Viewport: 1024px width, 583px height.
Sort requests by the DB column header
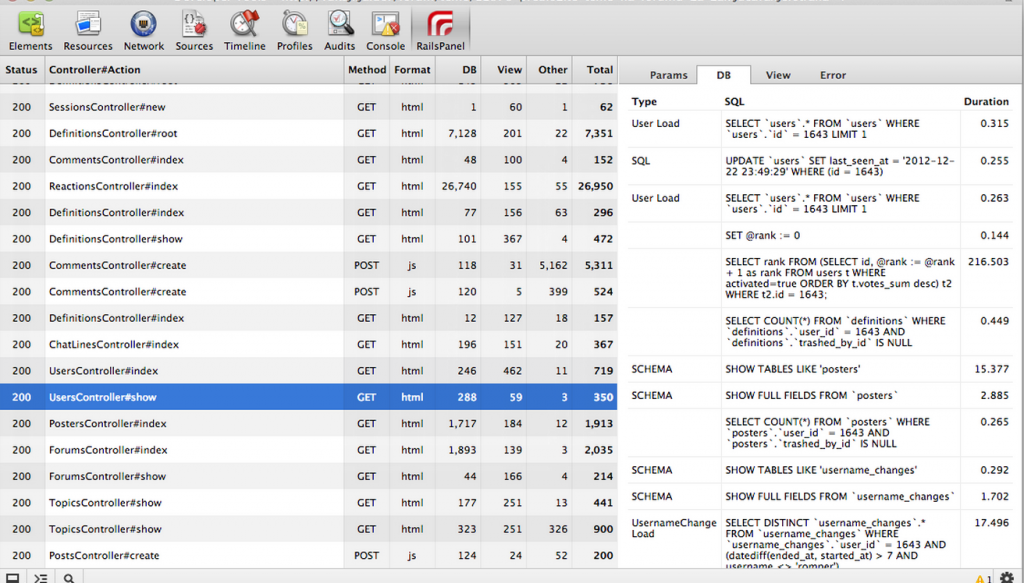469,70
